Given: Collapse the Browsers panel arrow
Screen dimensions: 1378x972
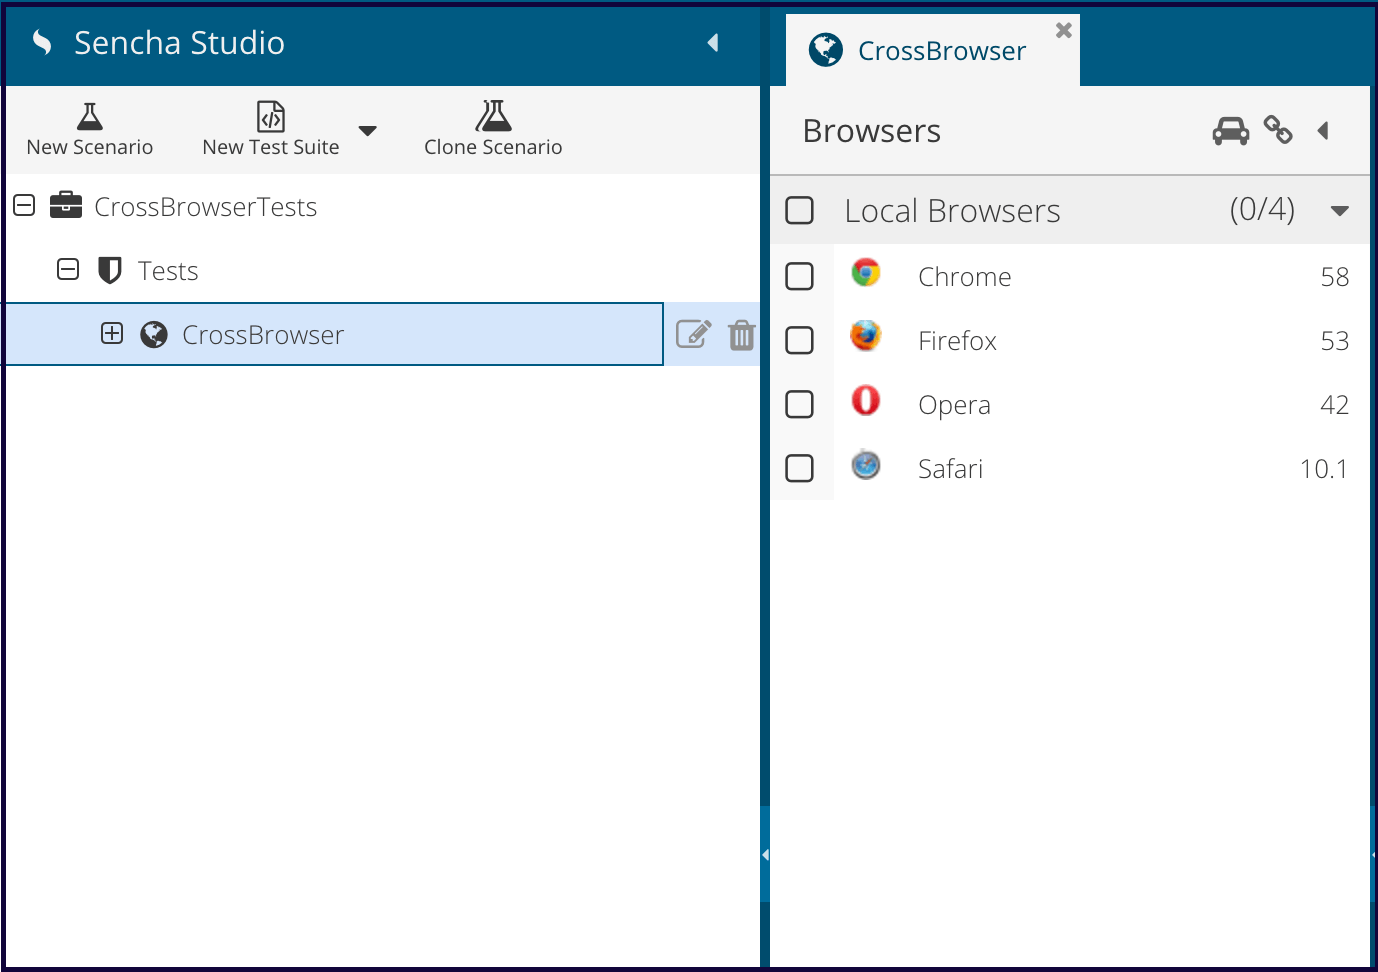Looking at the screenshot, I should pos(1323,130).
